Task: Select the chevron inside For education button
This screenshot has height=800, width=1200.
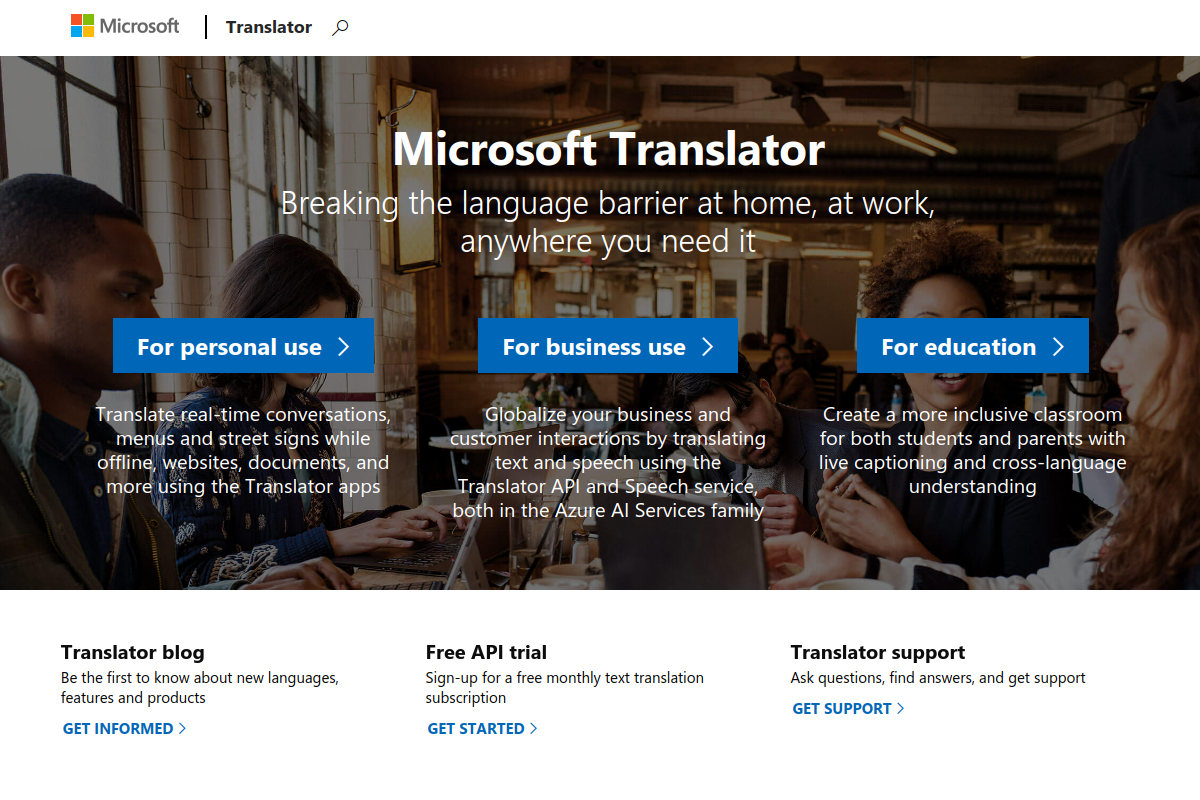Action: [x=1058, y=346]
